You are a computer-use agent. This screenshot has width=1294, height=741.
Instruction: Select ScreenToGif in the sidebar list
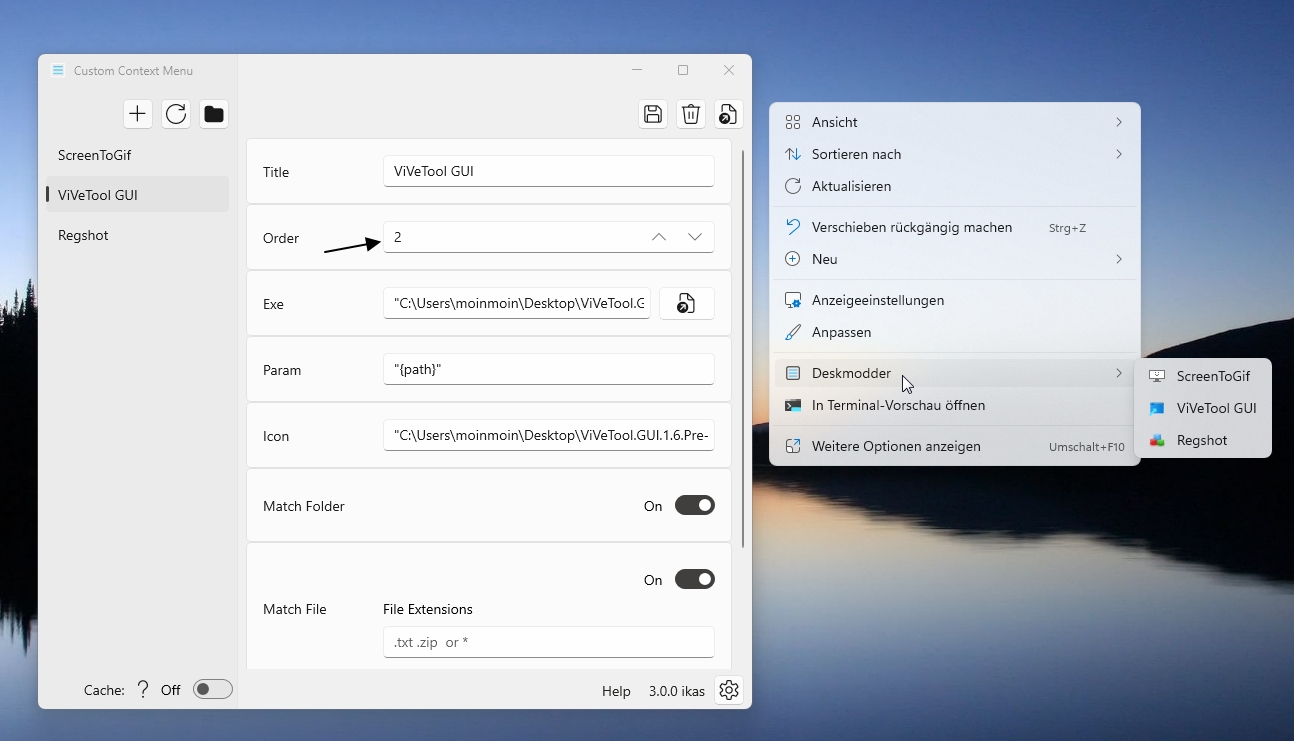tap(137, 155)
